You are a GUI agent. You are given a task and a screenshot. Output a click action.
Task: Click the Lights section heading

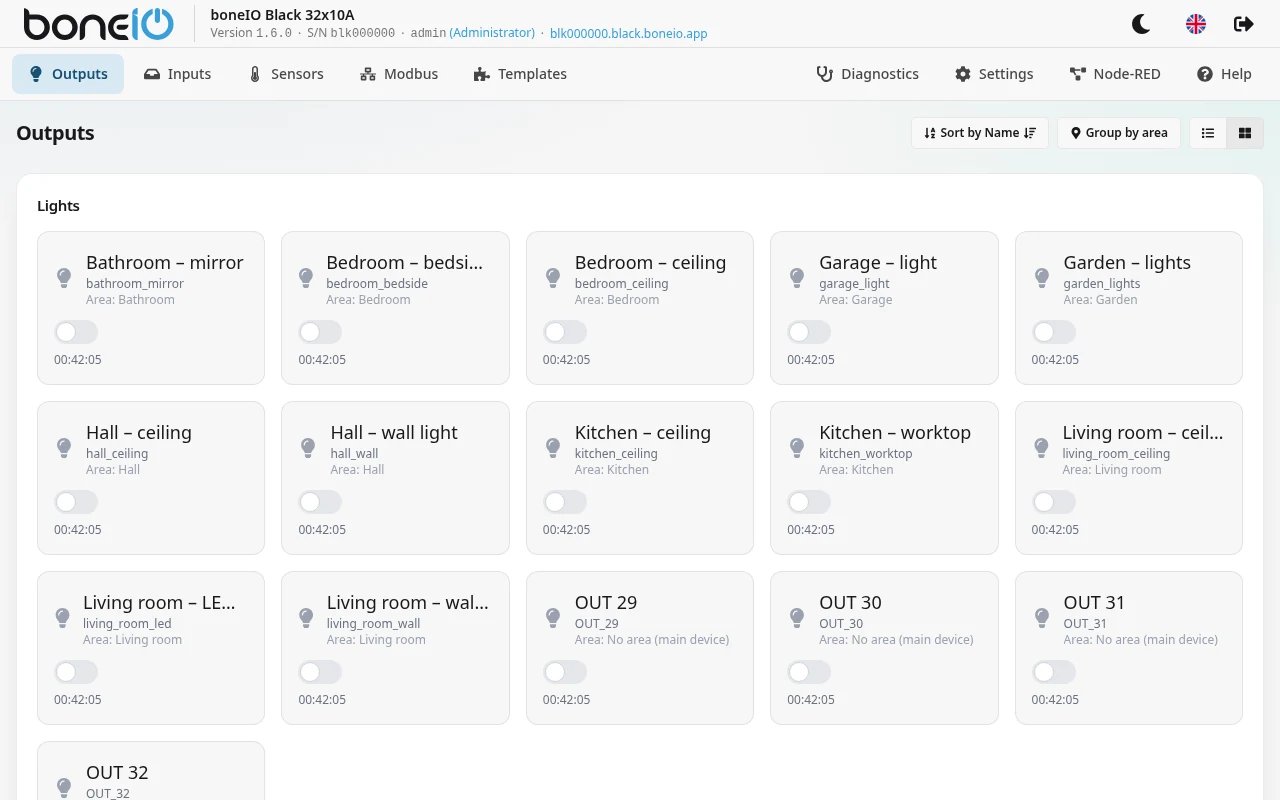[x=58, y=206]
